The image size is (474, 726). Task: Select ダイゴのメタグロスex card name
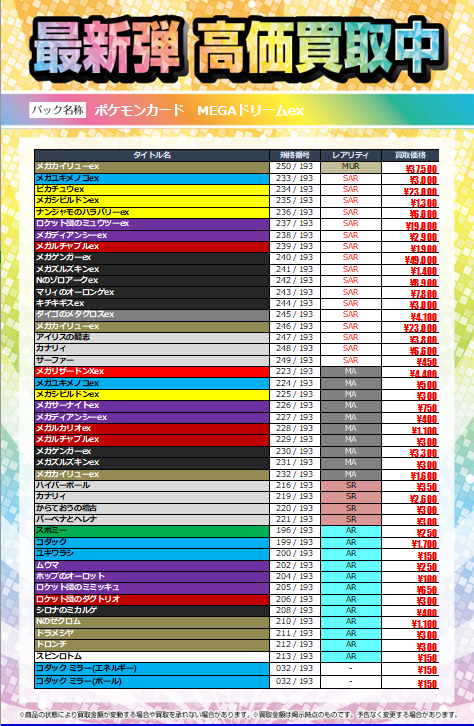pos(75,314)
